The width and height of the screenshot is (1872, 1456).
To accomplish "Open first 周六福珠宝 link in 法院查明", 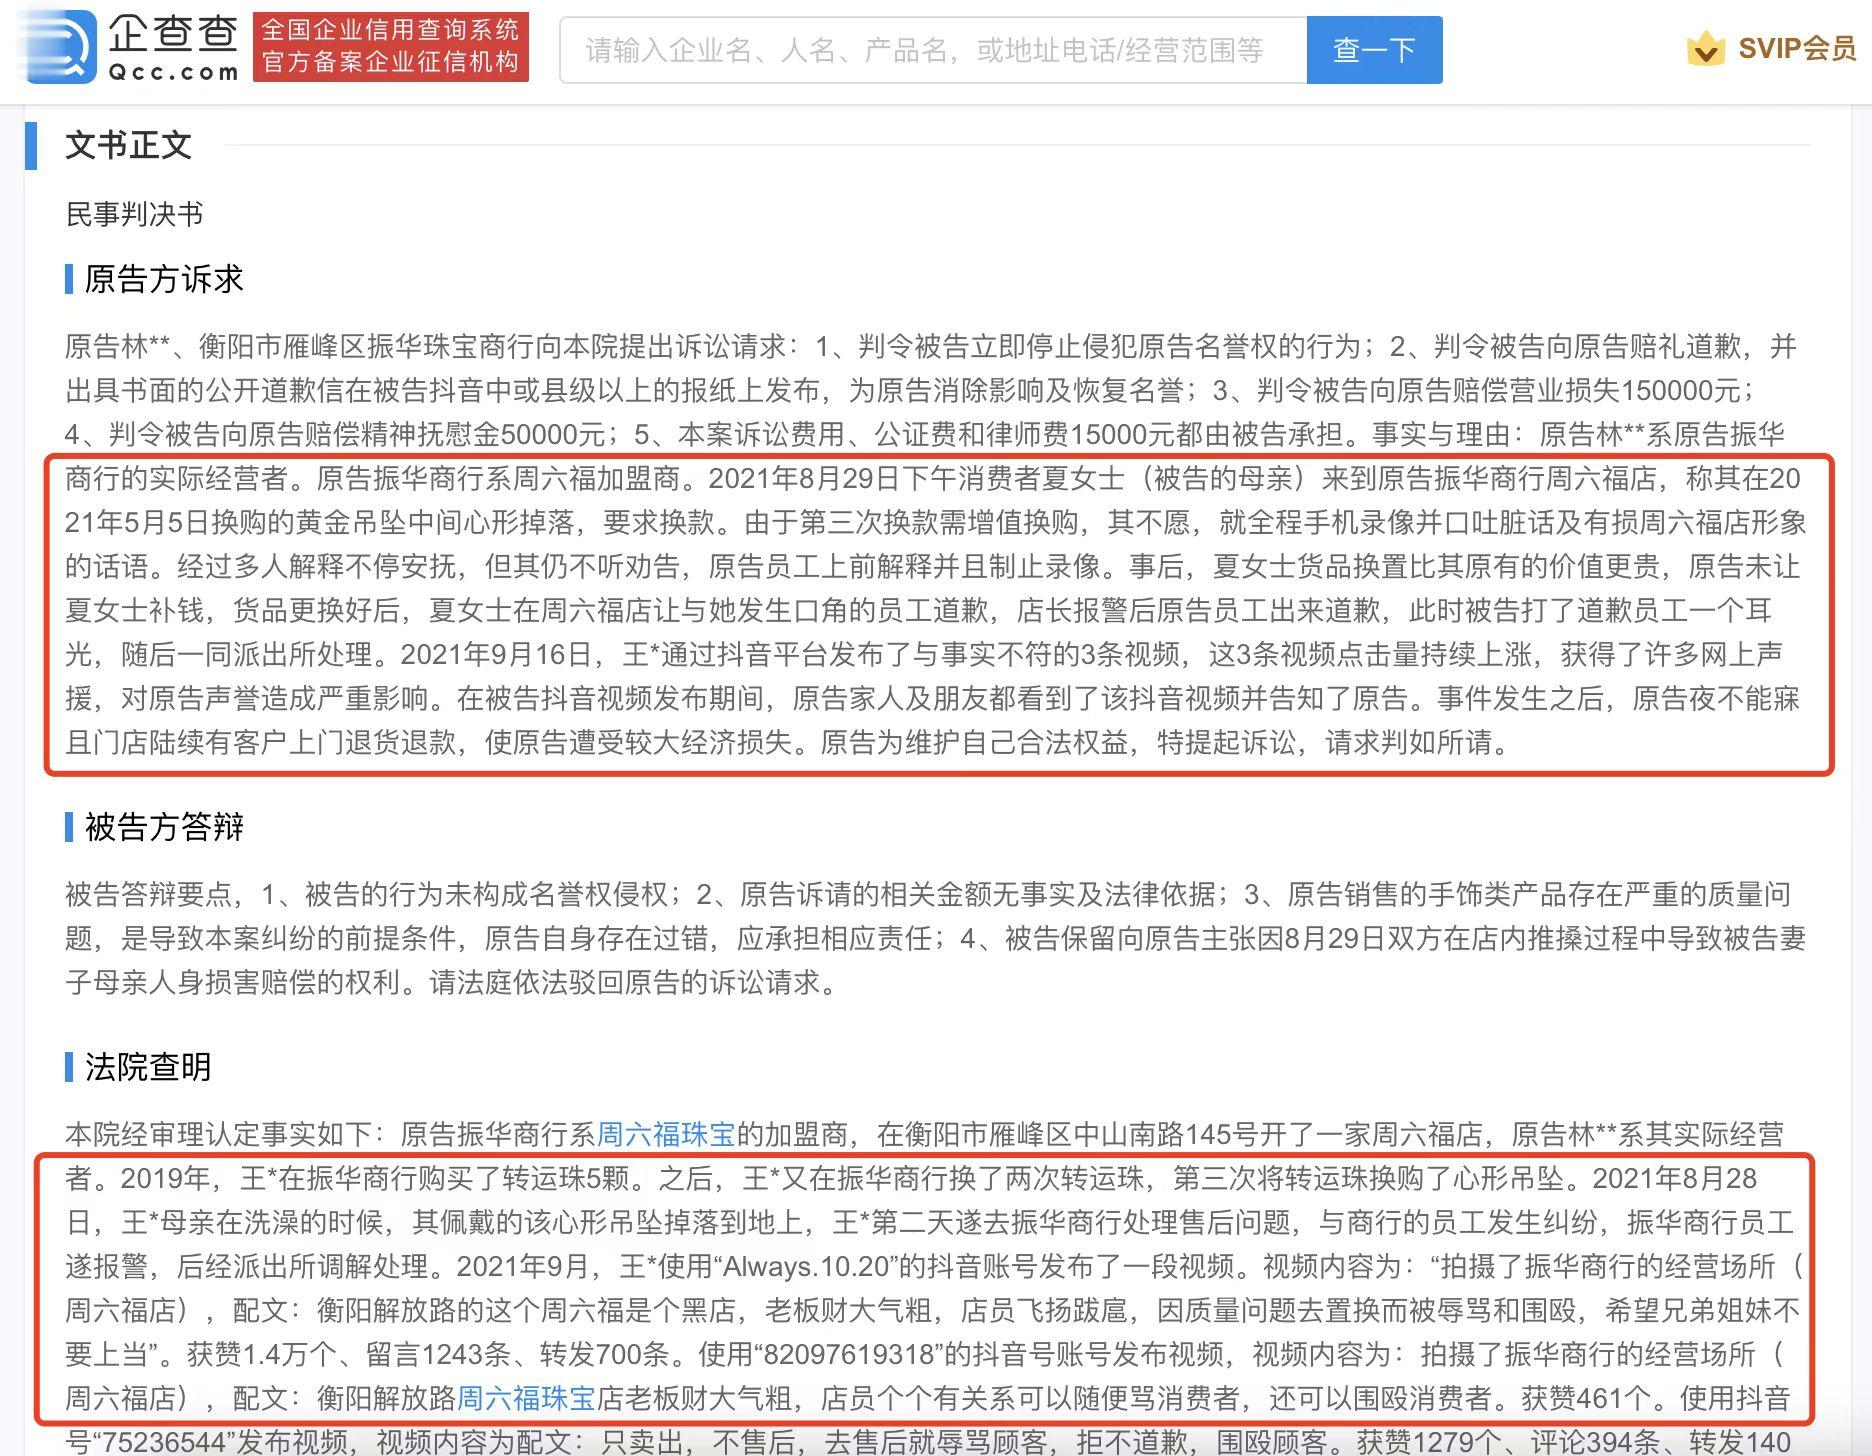I will (x=666, y=1134).
